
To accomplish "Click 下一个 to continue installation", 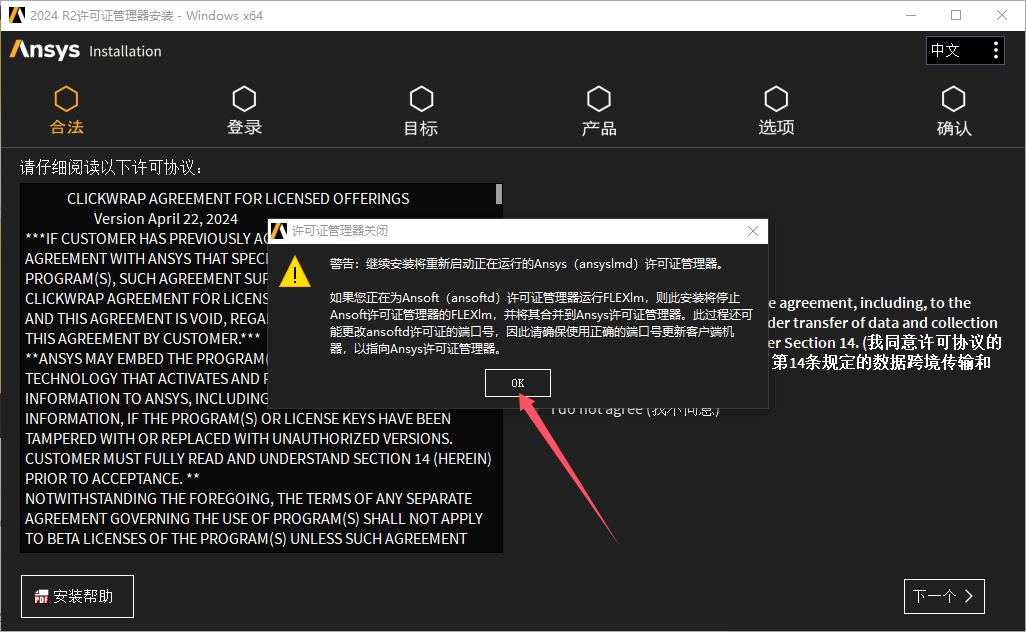I will [x=943, y=595].
